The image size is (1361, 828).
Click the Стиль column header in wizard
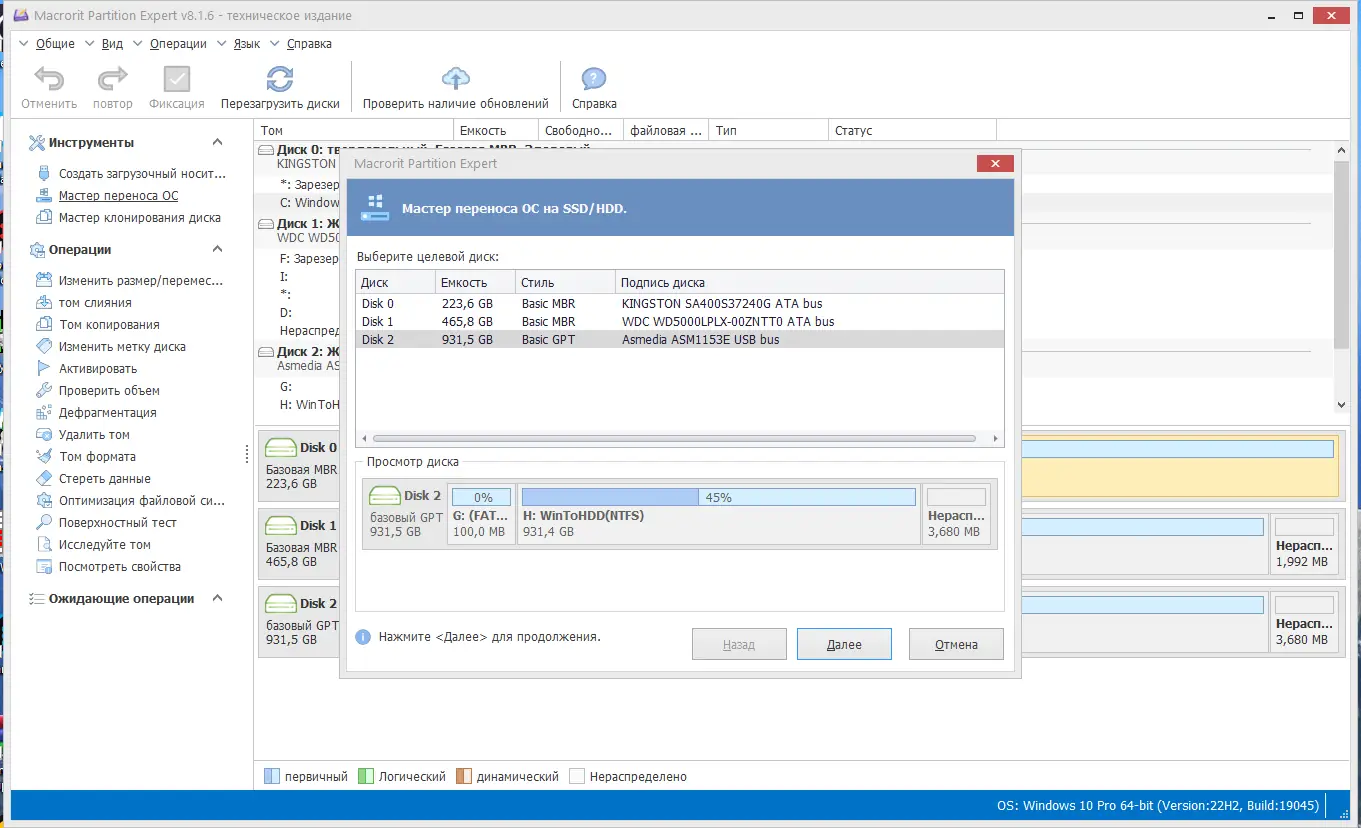click(565, 282)
